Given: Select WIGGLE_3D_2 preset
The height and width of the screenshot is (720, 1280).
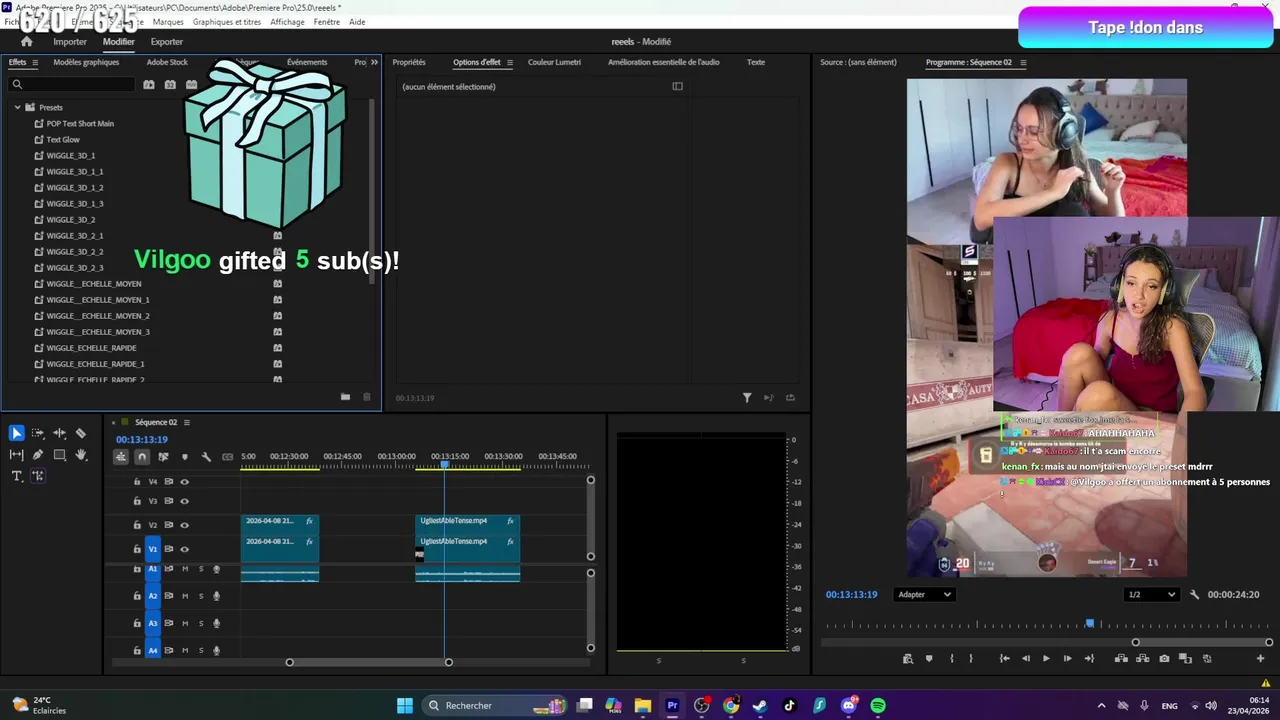Looking at the screenshot, I should click(71, 219).
